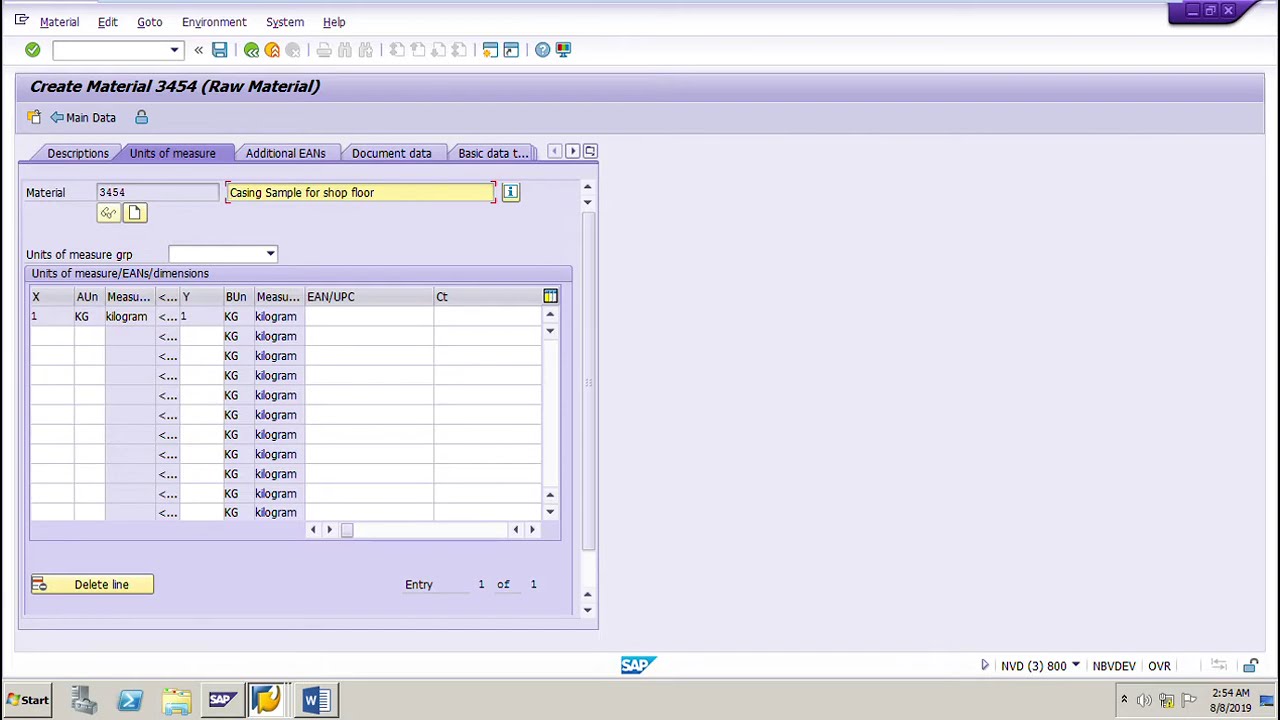Click table scroll-down arrow below Ct column
Viewport: 1280px width, 720px height.
tap(549, 331)
